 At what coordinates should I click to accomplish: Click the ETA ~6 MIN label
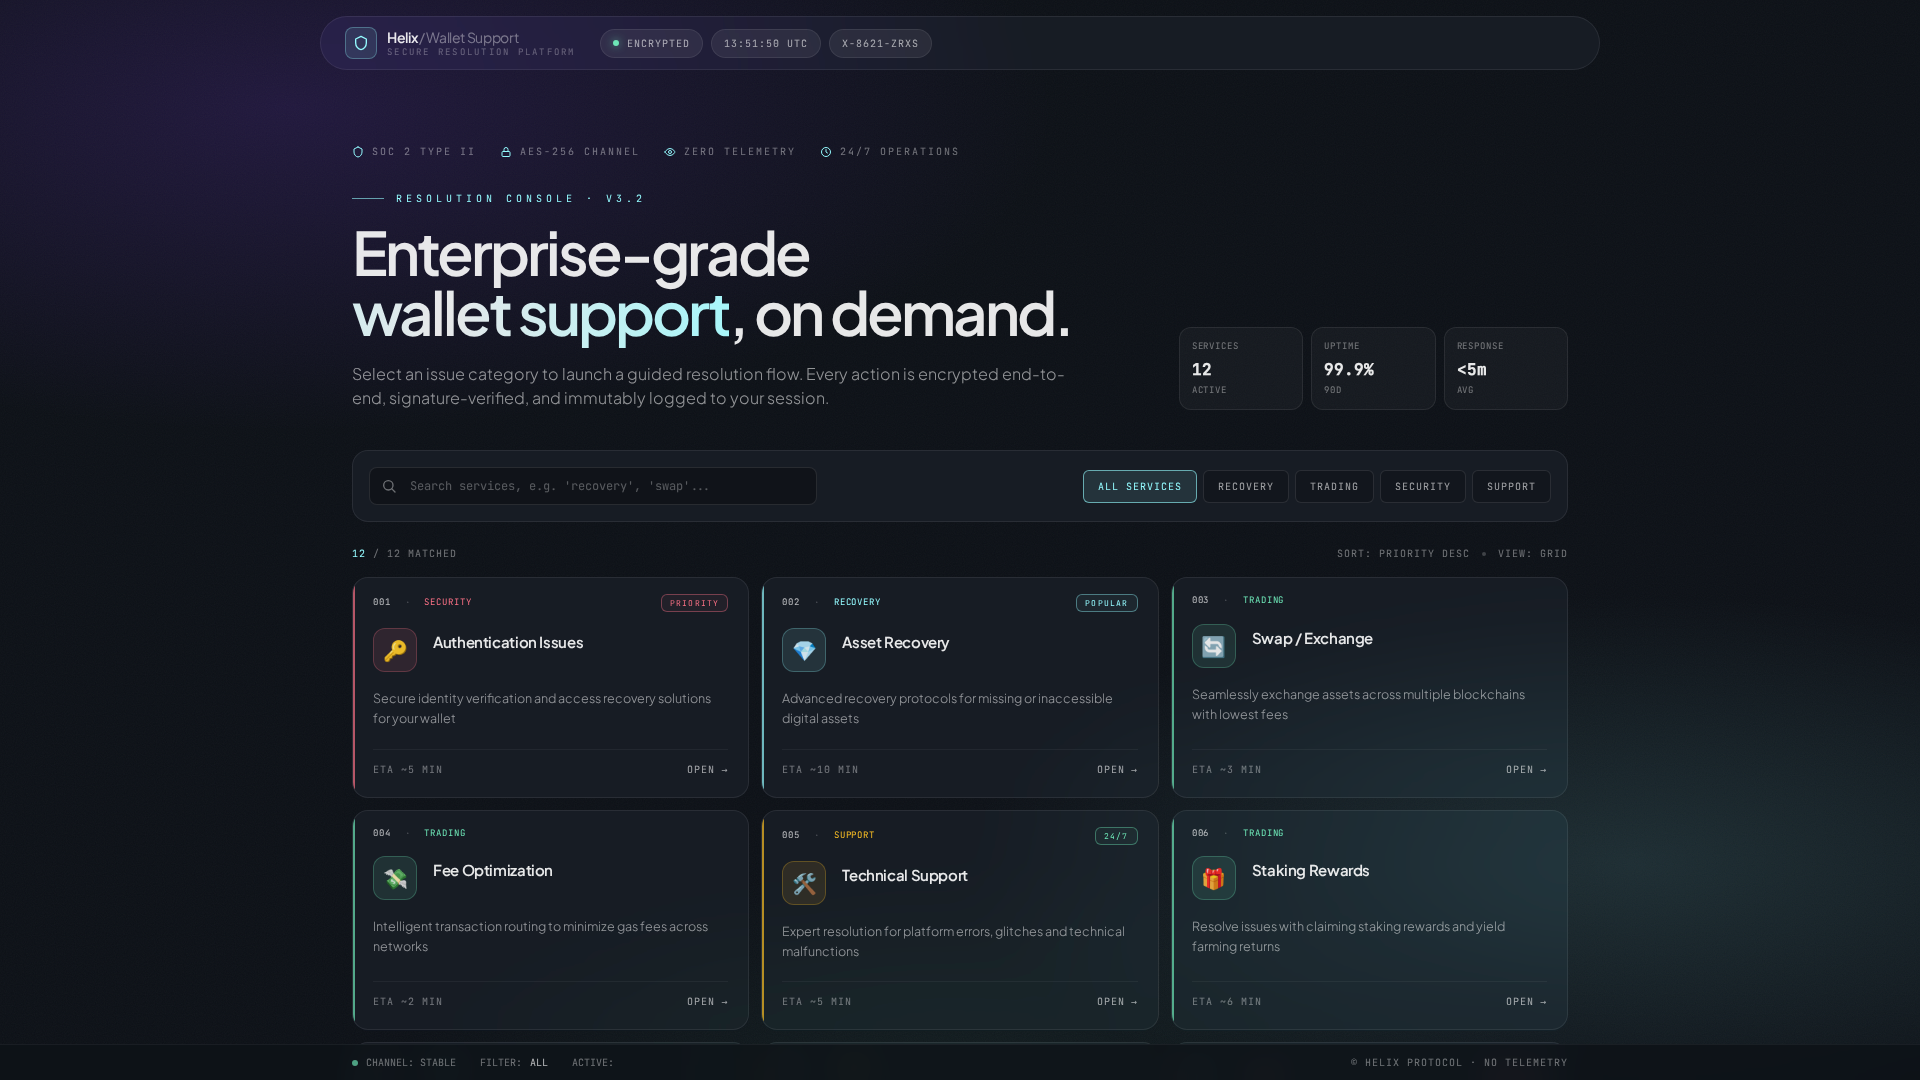point(1227,1002)
